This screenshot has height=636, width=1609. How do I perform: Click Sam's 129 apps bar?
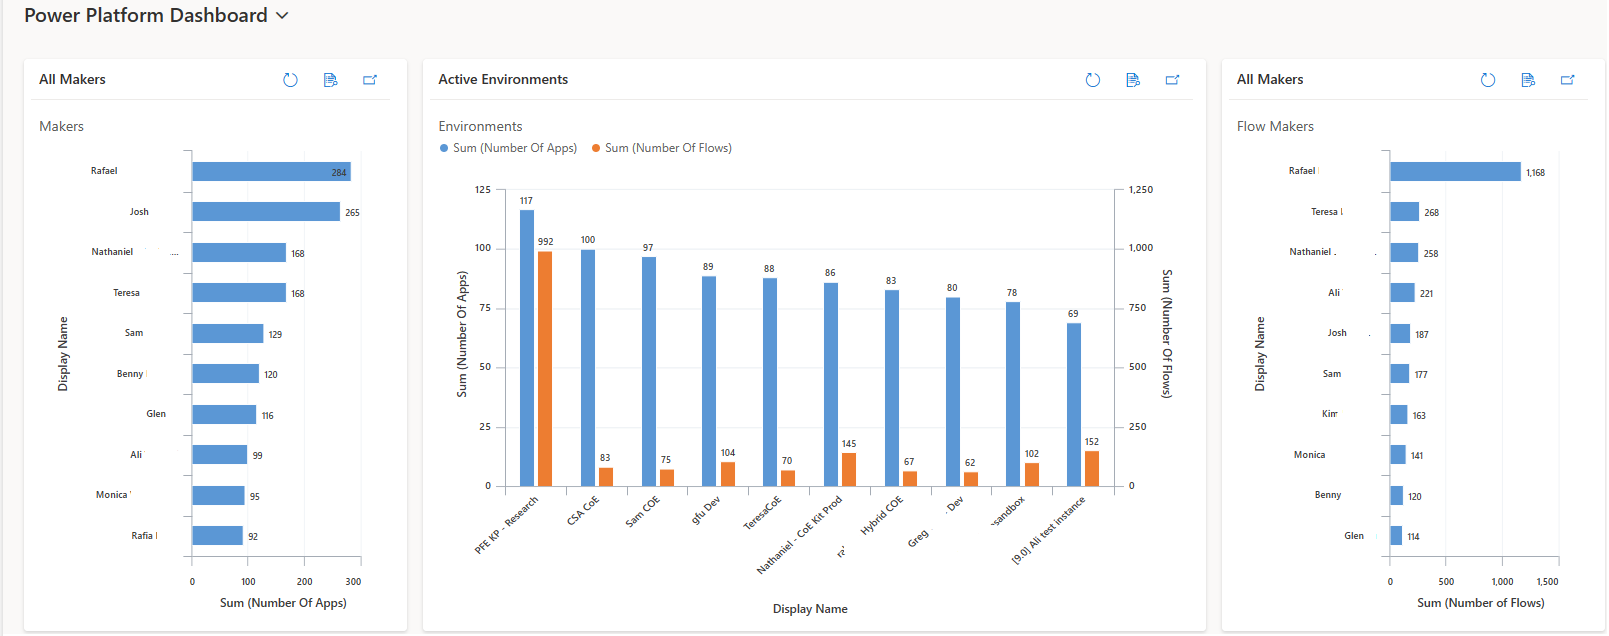[x=228, y=334]
